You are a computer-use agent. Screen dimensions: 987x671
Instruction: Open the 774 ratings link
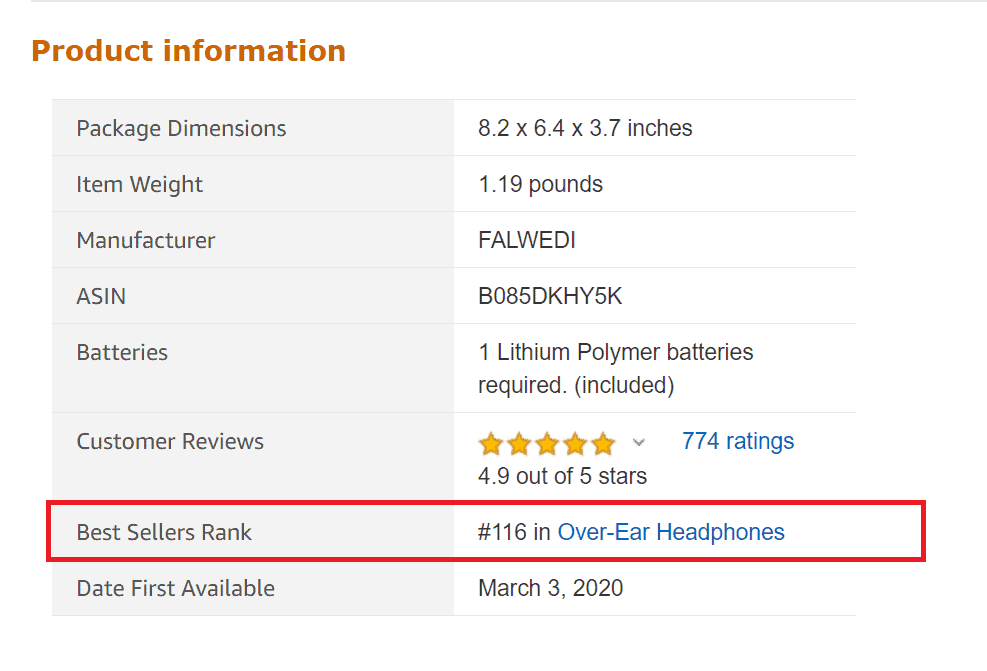(x=738, y=441)
